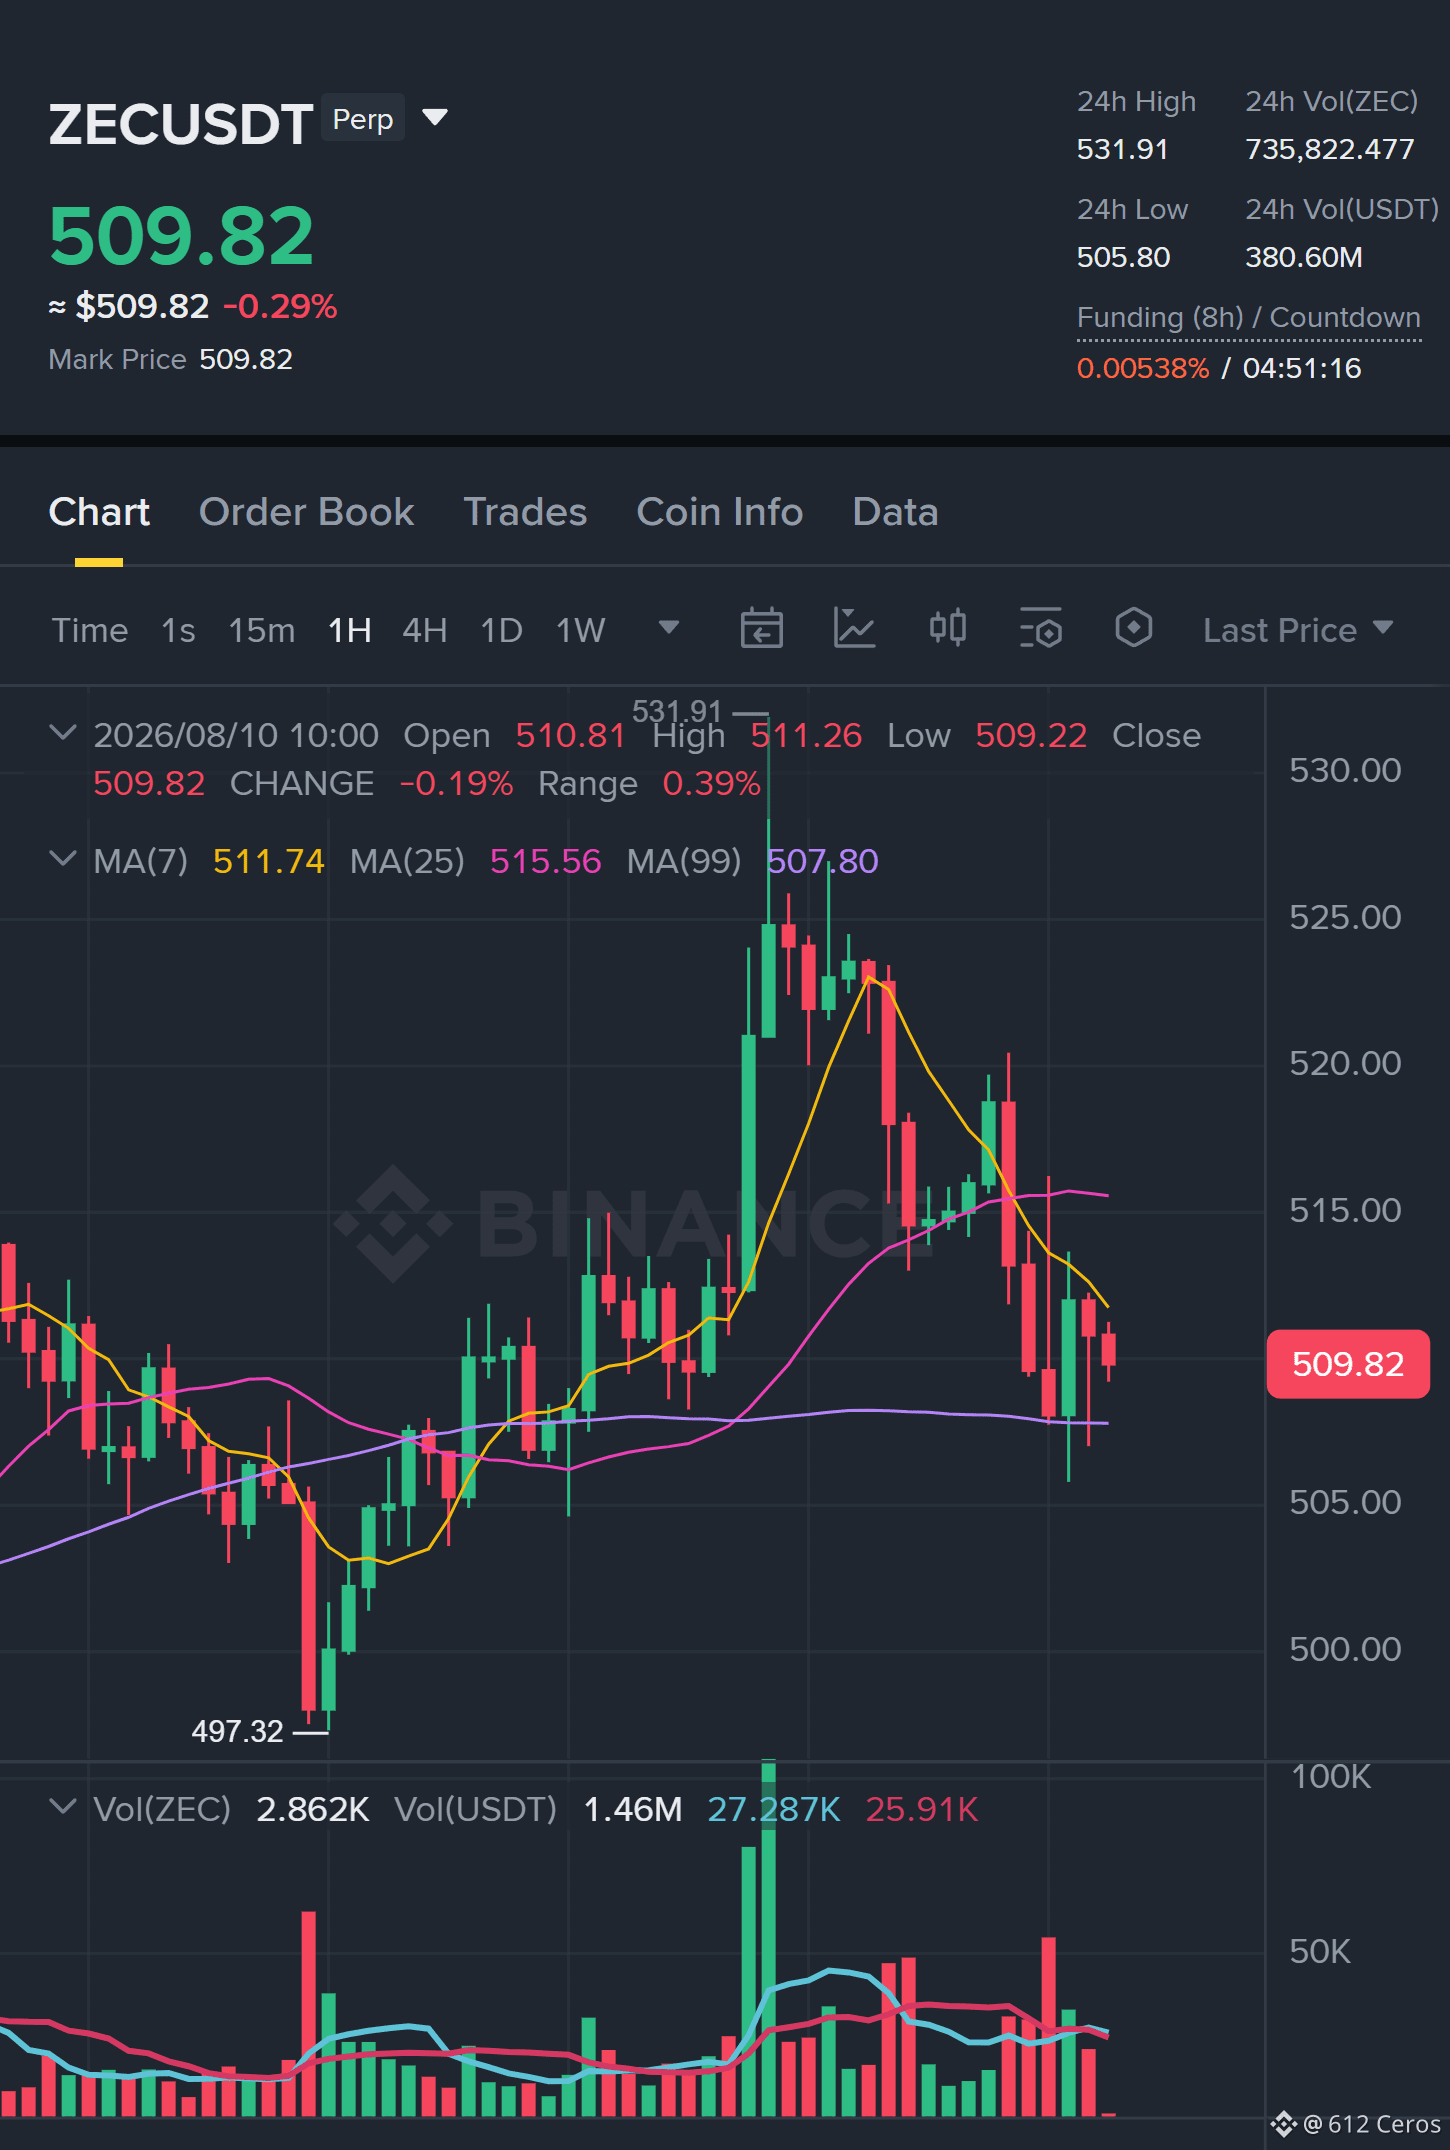Click the MA(99) value 507.80

point(823,861)
